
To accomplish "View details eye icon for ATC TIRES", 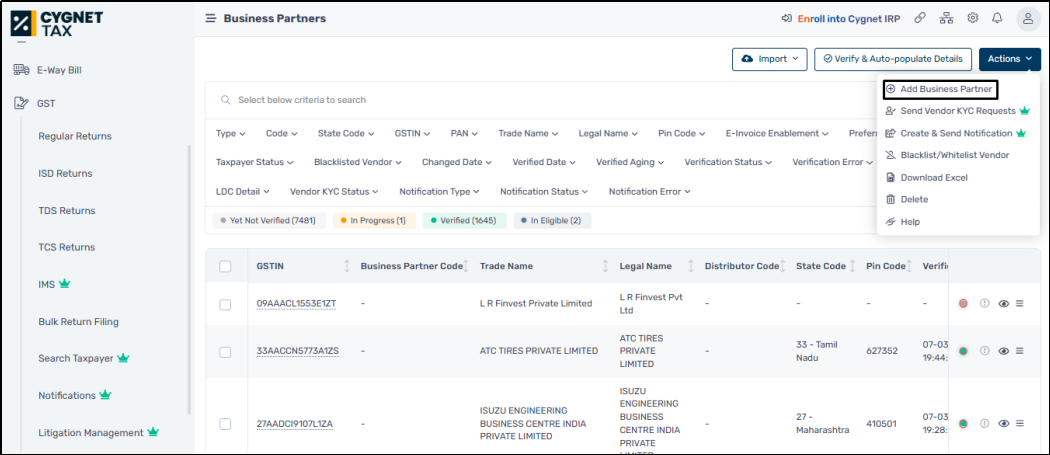I will pyautogui.click(x=1003, y=350).
